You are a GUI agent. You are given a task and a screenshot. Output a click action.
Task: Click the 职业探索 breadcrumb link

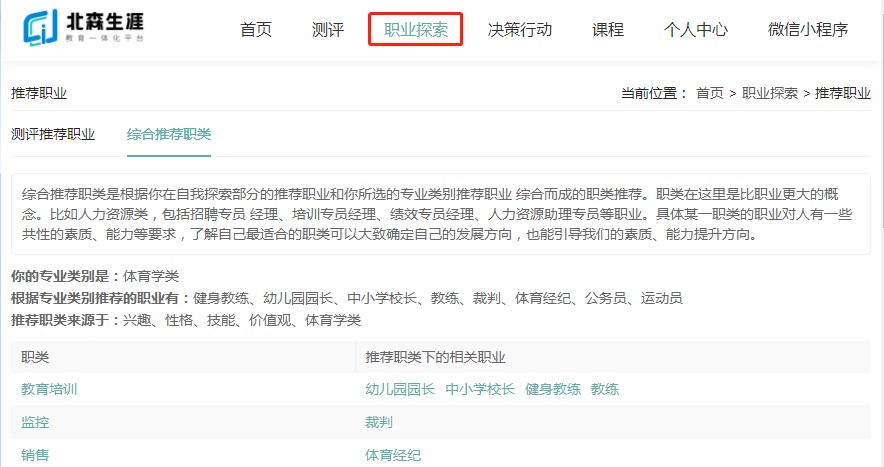[x=770, y=93]
